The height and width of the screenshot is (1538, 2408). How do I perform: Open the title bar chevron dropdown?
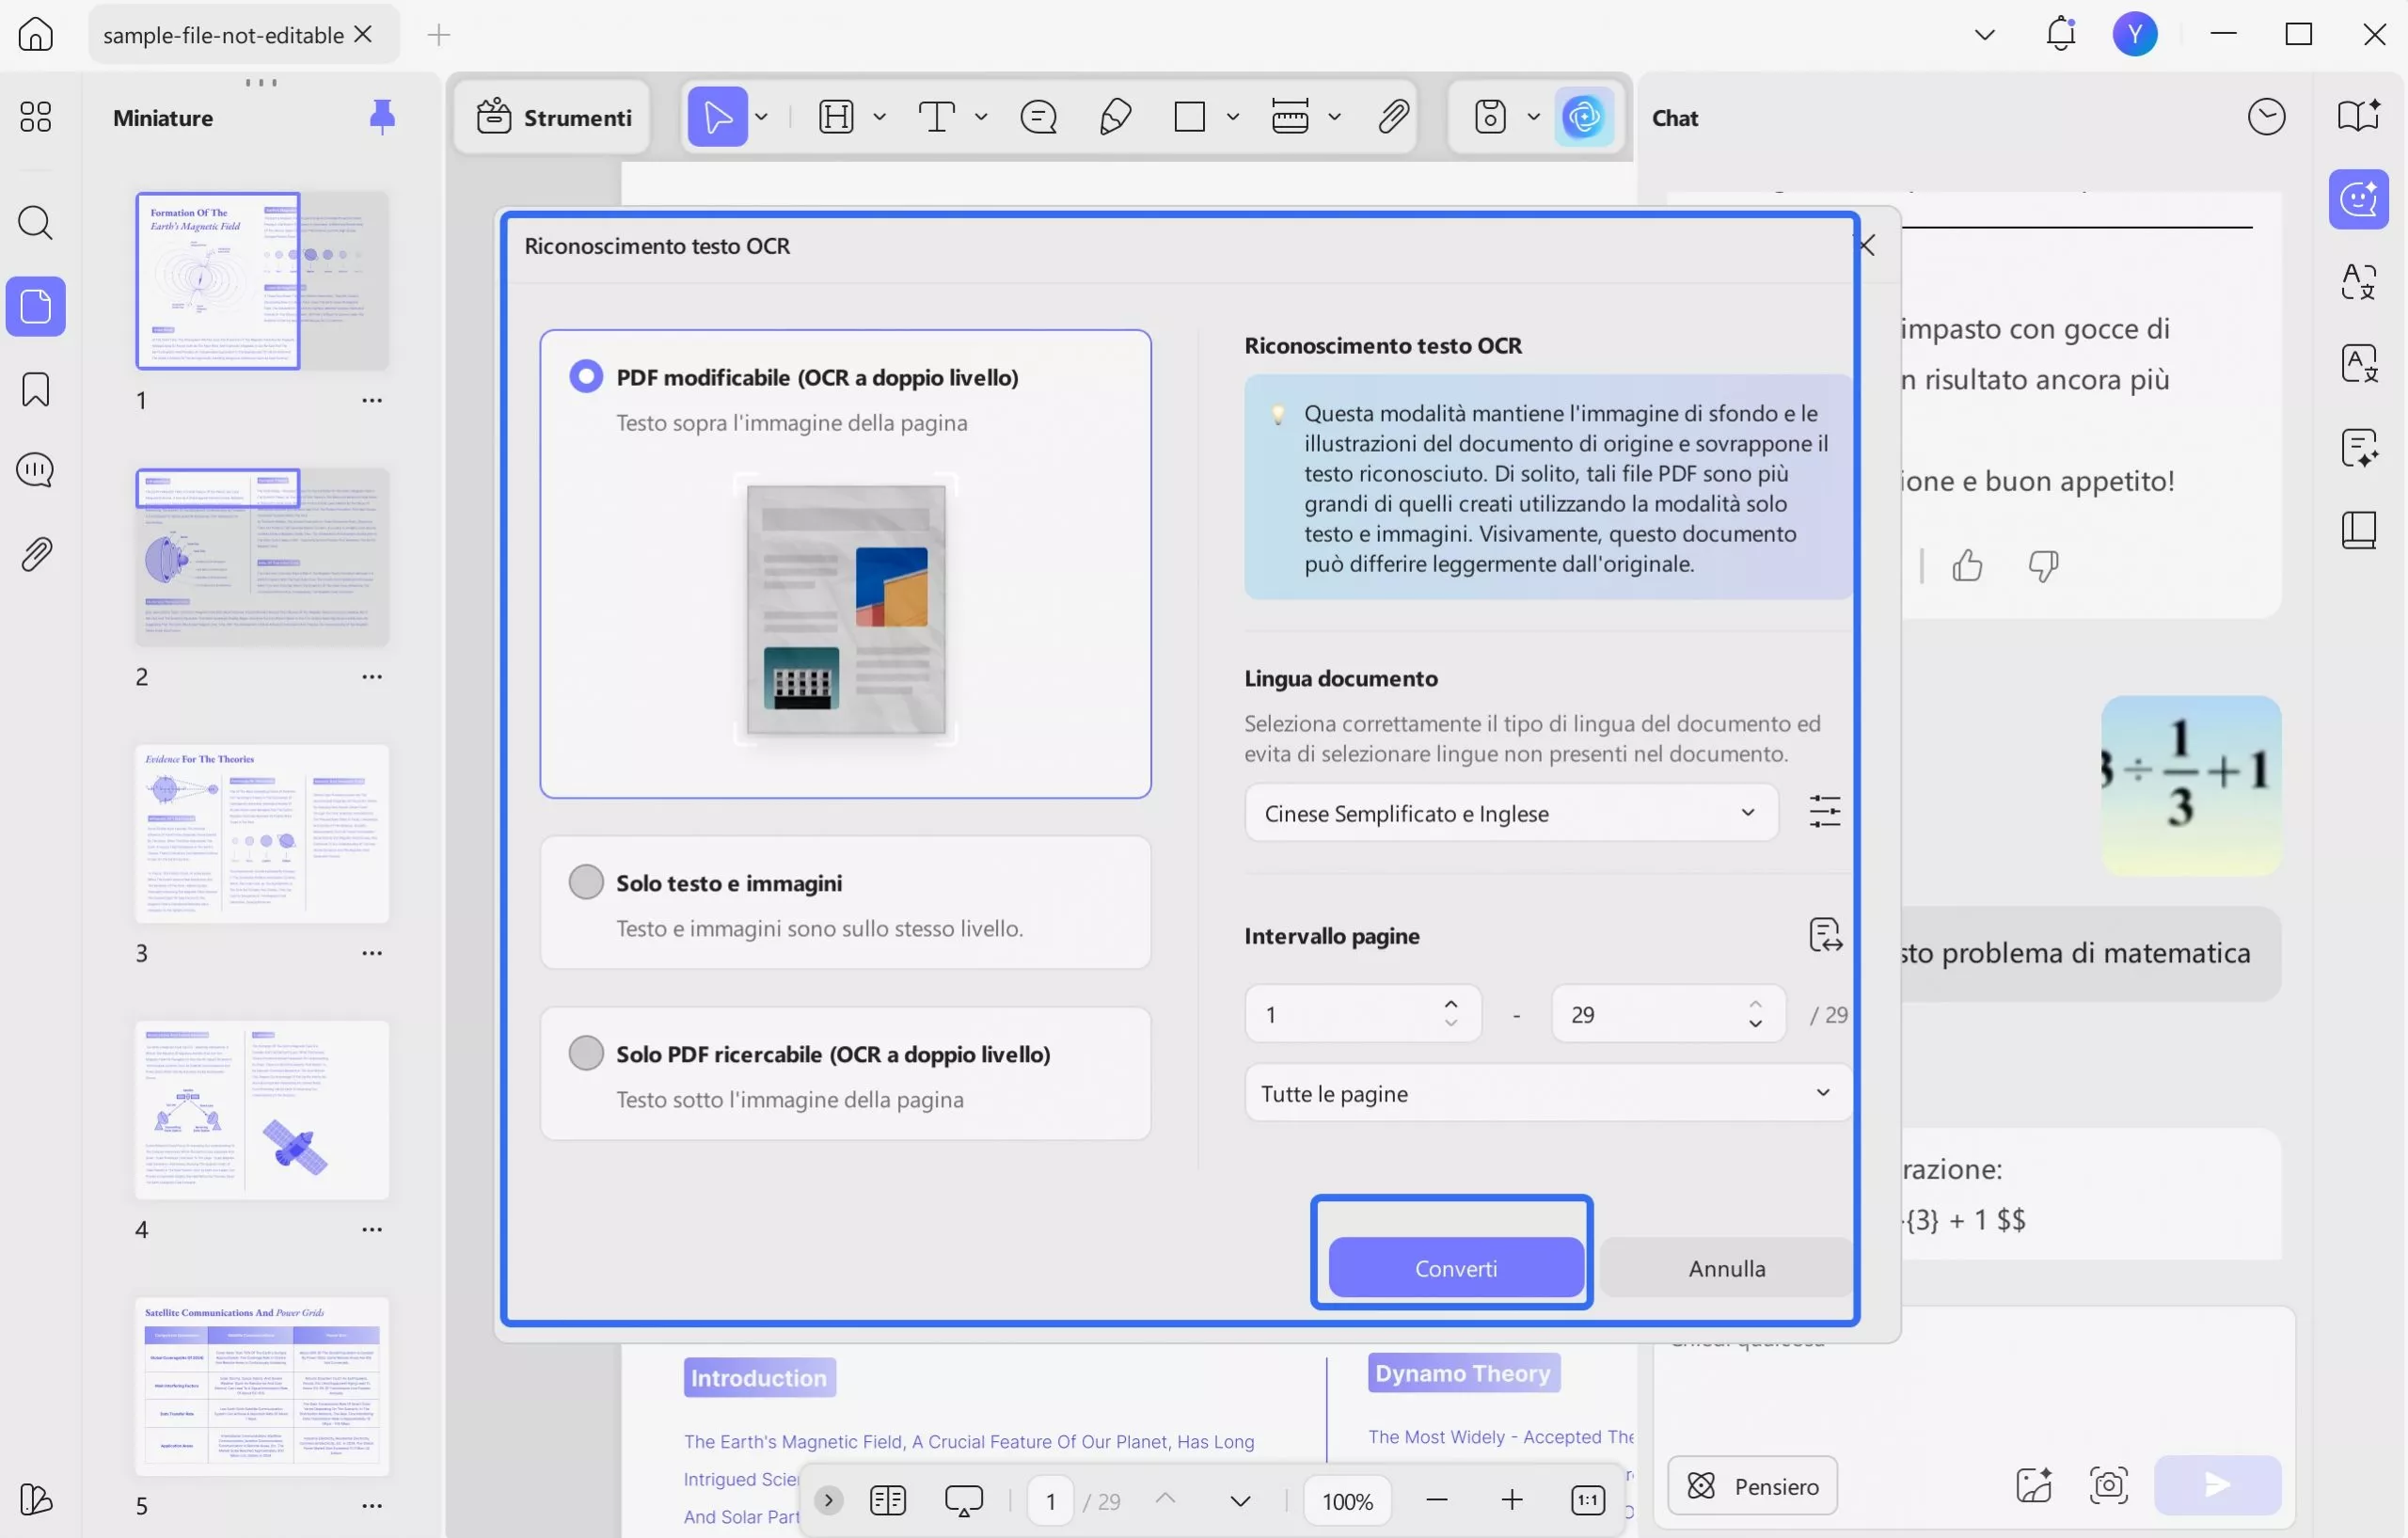(x=1985, y=34)
